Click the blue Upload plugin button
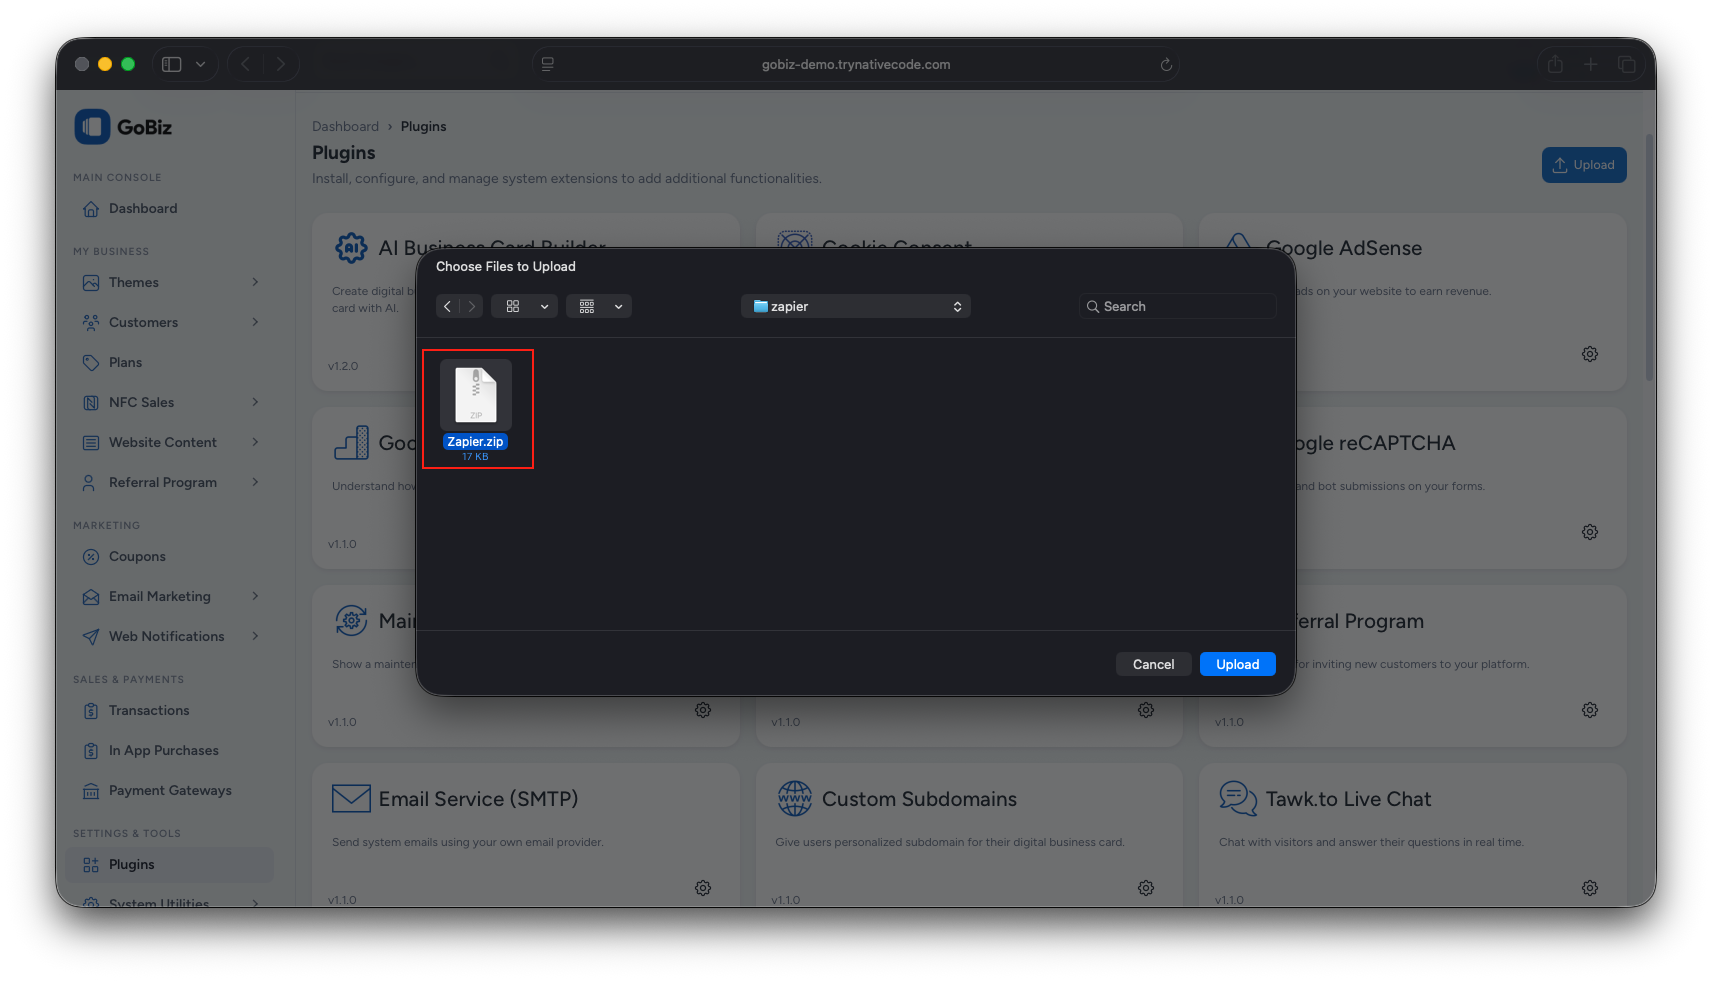This screenshot has width=1712, height=981. click(x=1584, y=165)
